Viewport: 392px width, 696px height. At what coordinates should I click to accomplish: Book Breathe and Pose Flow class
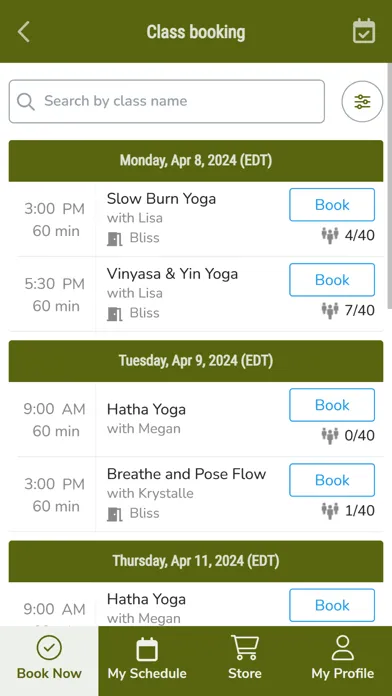[x=332, y=480]
